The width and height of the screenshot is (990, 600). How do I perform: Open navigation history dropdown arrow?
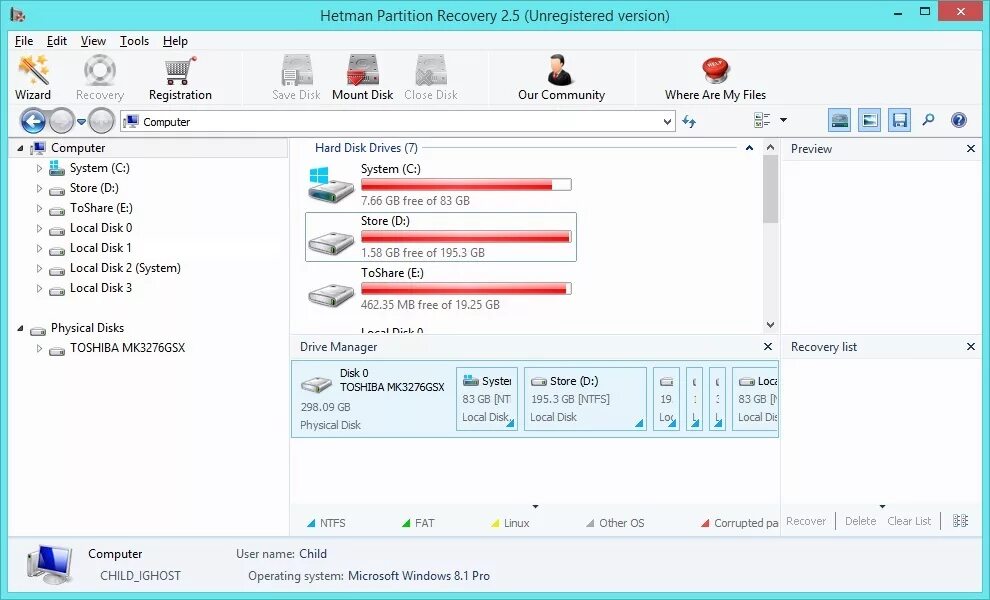[x=81, y=121]
